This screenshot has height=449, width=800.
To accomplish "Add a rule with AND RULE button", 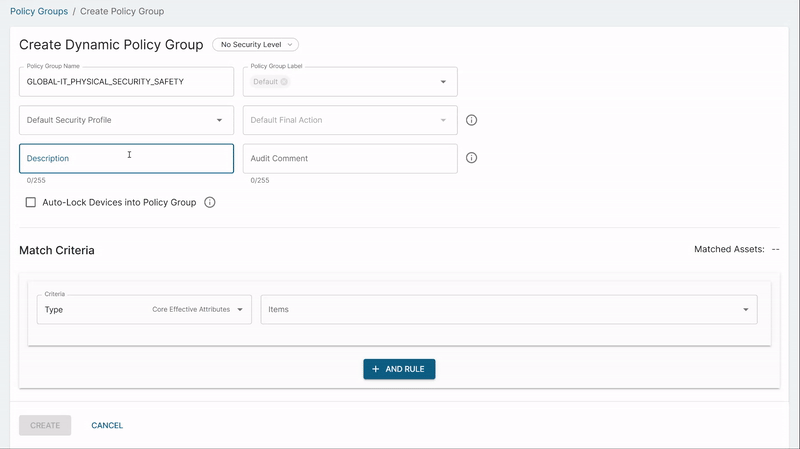I will tap(399, 369).
